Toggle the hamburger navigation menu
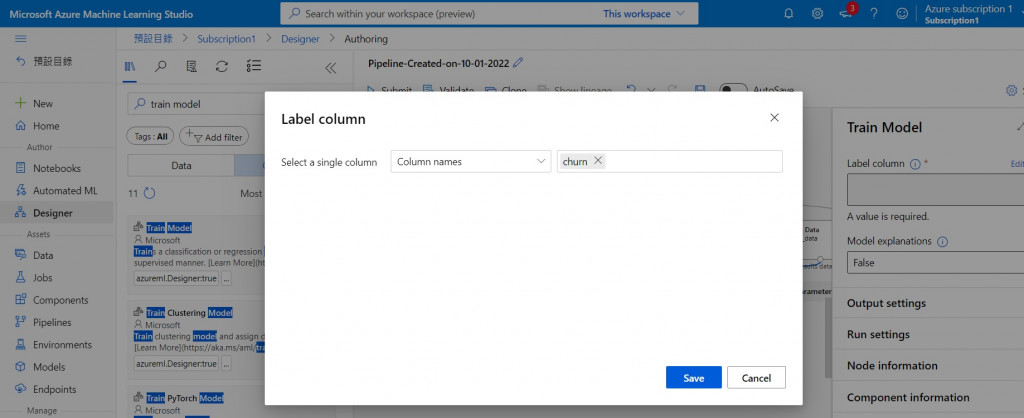Screen dimensions: 1024x418 click(x=21, y=39)
